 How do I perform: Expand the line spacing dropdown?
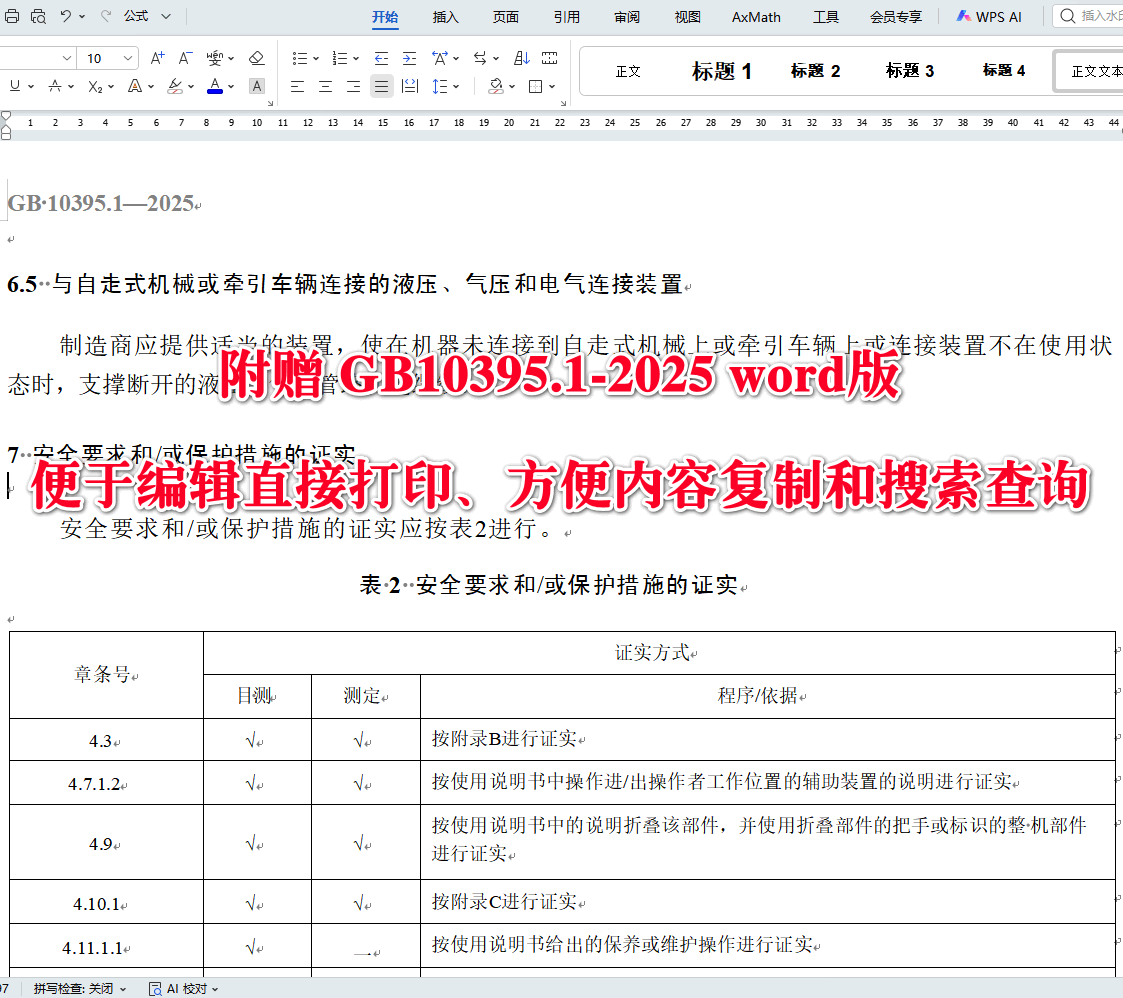point(455,86)
